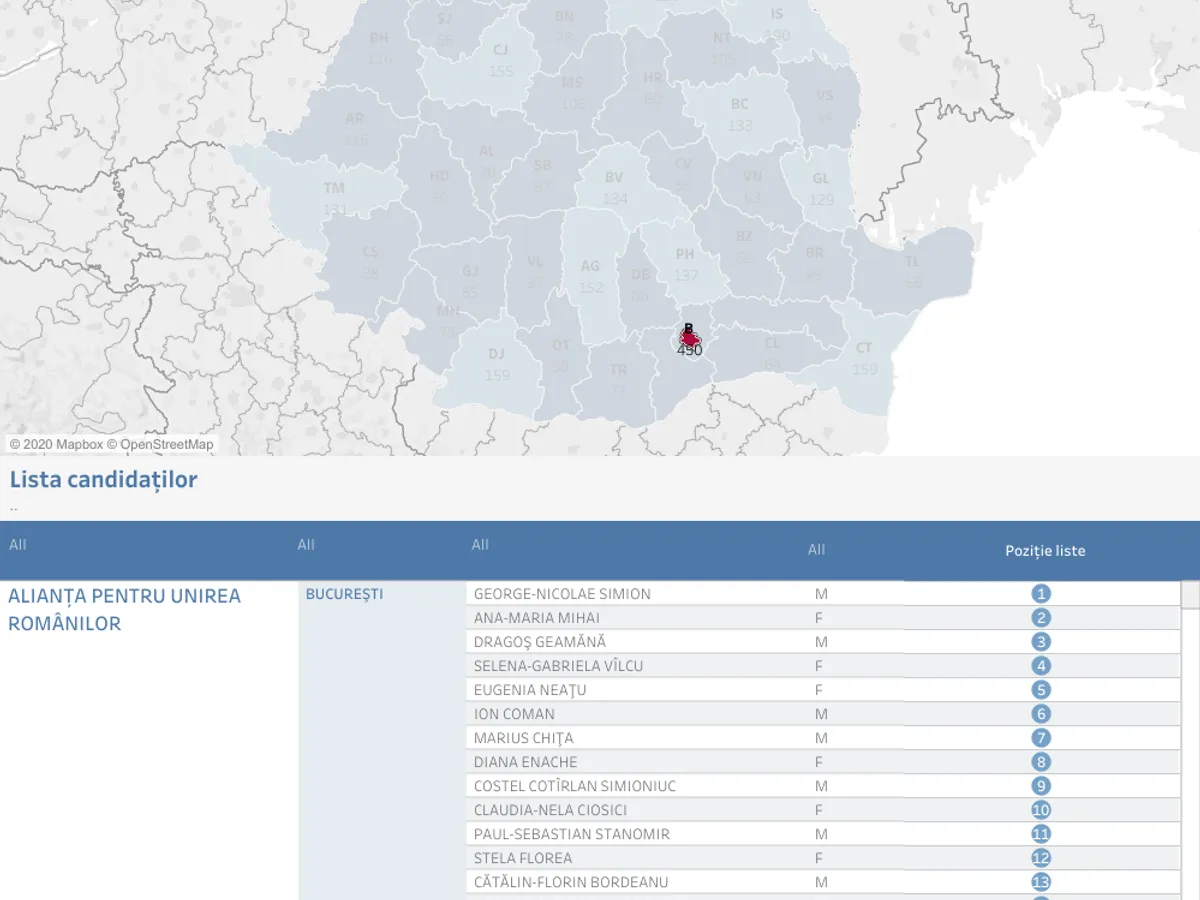This screenshot has width=1200, height=900.
Task: Click the Lista candidaților heading
Action: [x=104, y=479]
